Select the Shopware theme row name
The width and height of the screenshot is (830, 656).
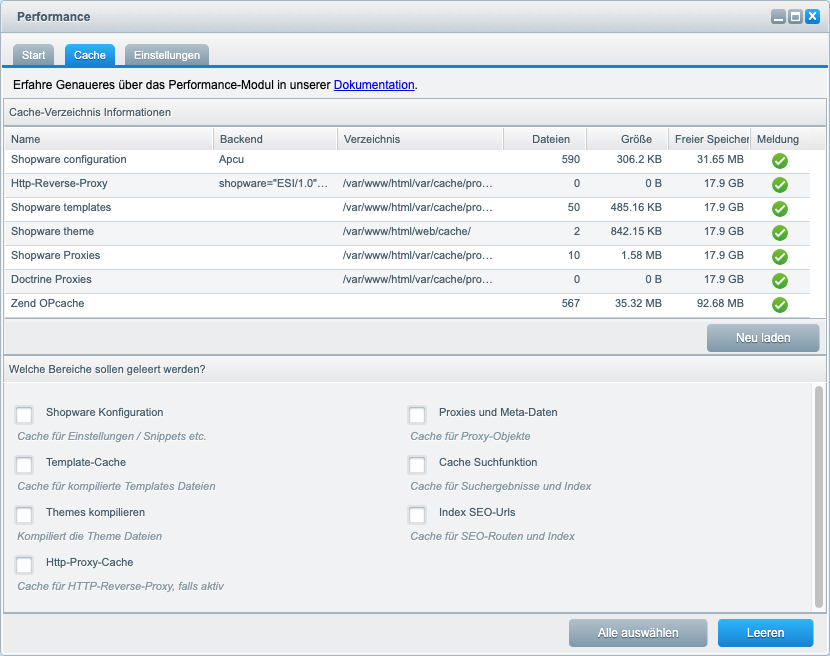coord(52,231)
